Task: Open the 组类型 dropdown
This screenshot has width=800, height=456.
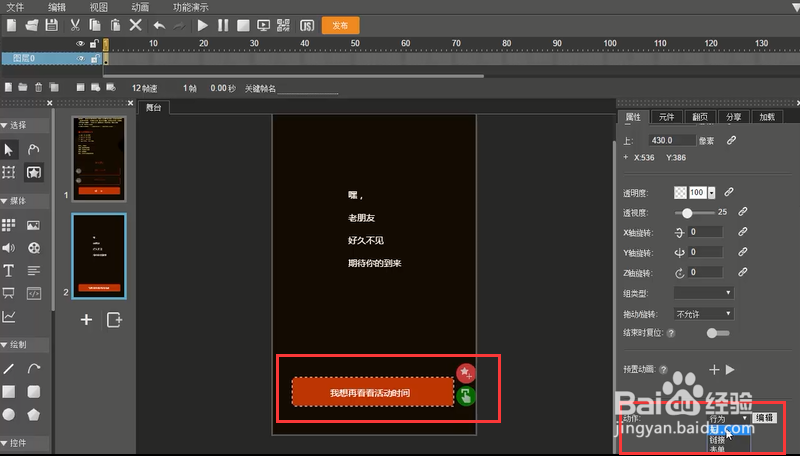Action: [x=704, y=293]
